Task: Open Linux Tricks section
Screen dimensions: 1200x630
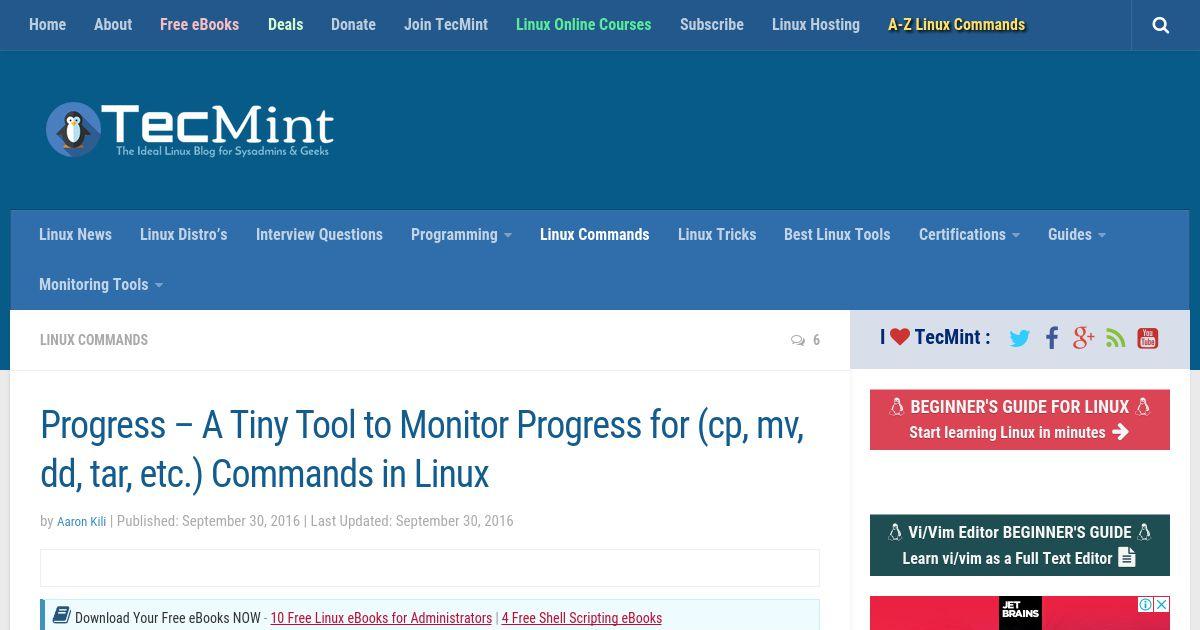Action: point(716,234)
